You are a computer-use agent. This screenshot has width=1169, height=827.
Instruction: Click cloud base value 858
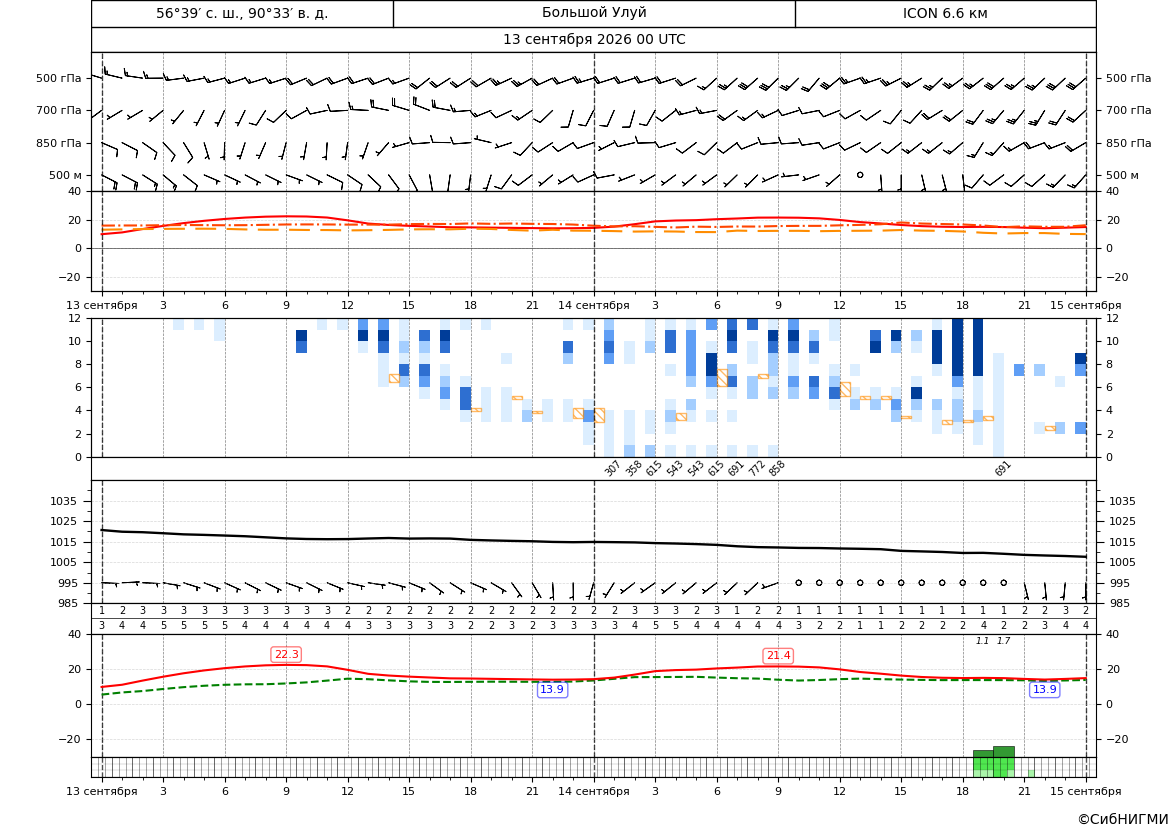tap(776, 469)
